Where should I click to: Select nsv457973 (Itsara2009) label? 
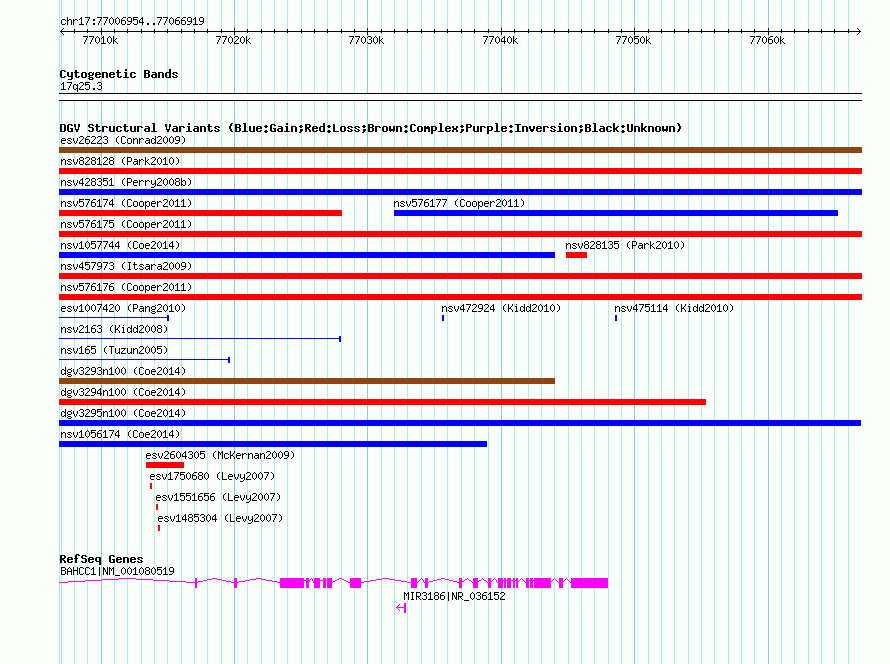tap(126, 266)
